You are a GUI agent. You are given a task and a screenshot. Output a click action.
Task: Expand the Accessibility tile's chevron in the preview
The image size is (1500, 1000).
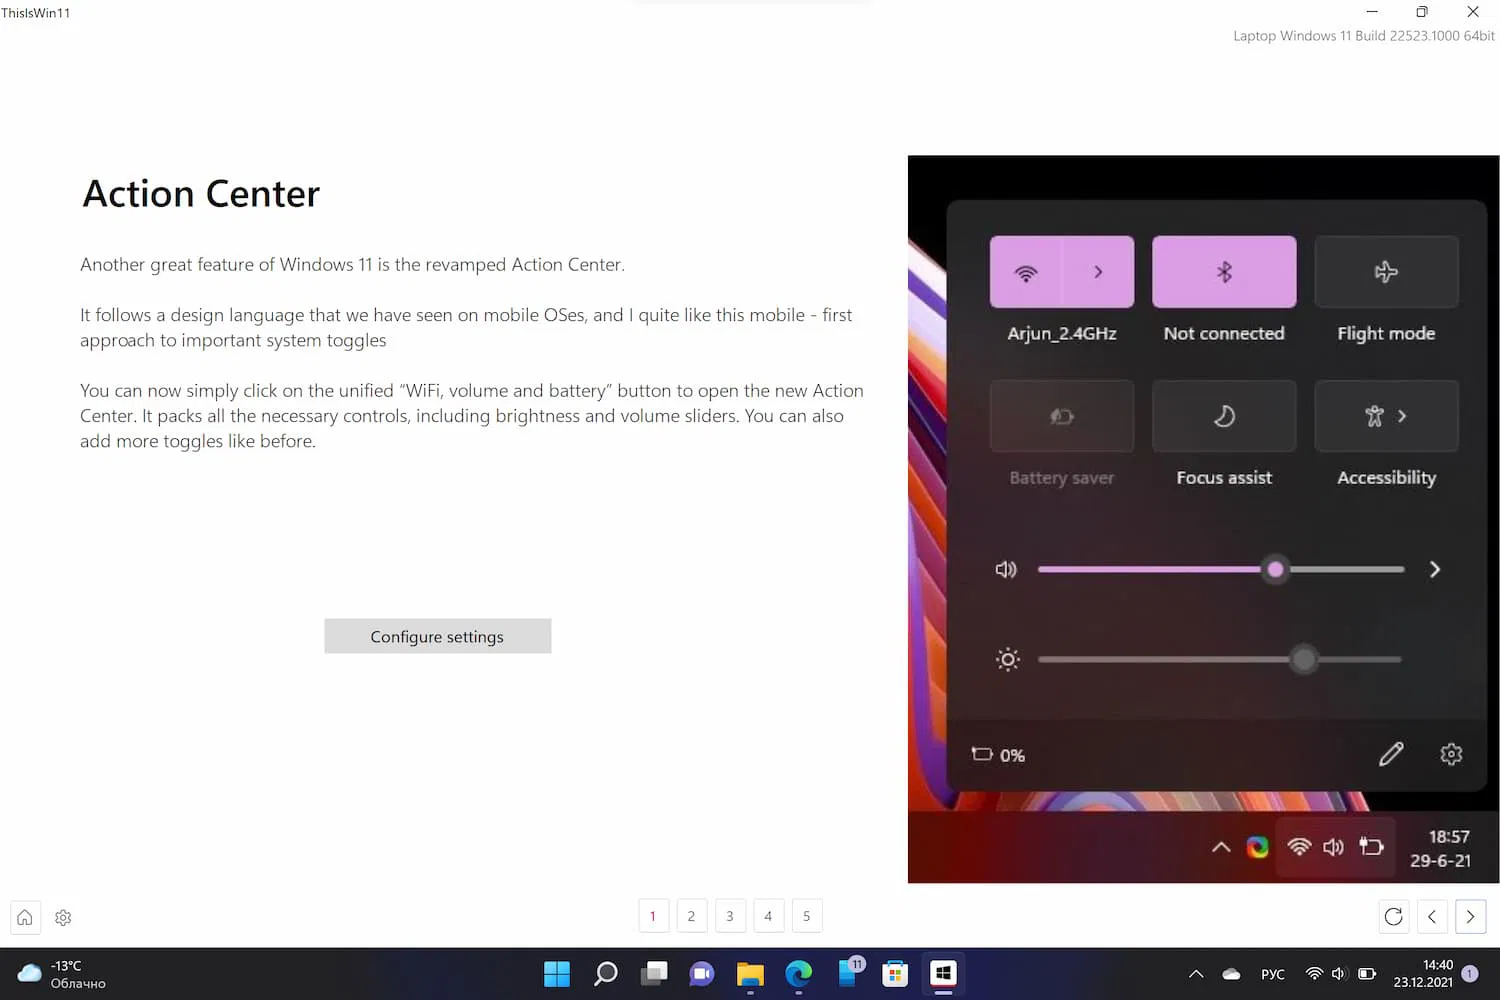tap(1402, 416)
